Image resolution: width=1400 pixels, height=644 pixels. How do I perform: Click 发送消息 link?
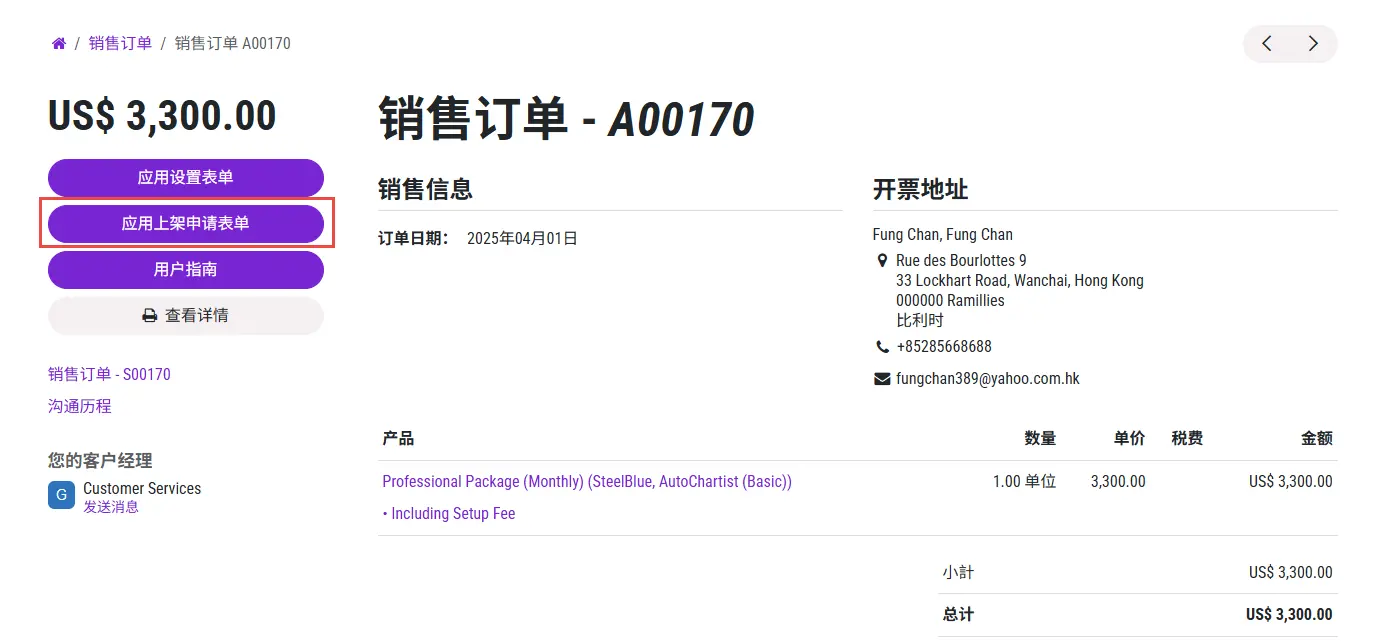pos(111,507)
